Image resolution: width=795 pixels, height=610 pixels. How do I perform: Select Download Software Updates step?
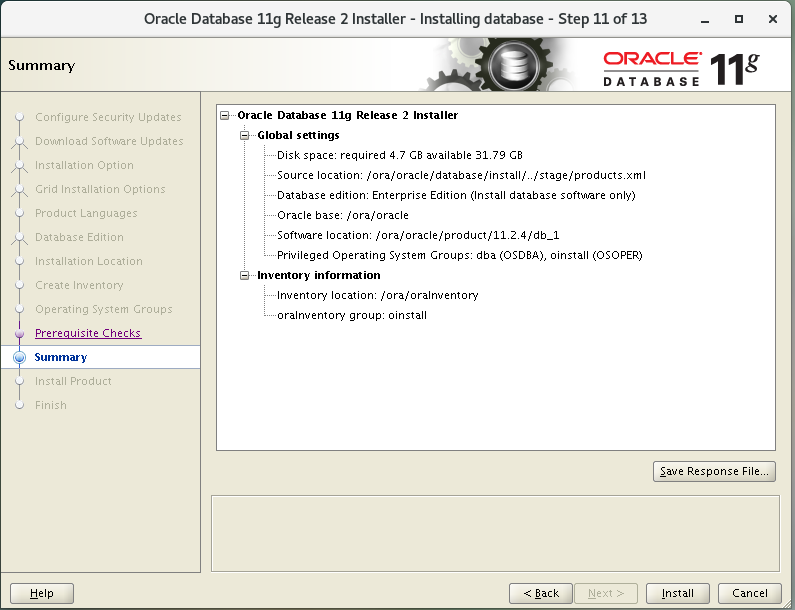pos(109,141)
